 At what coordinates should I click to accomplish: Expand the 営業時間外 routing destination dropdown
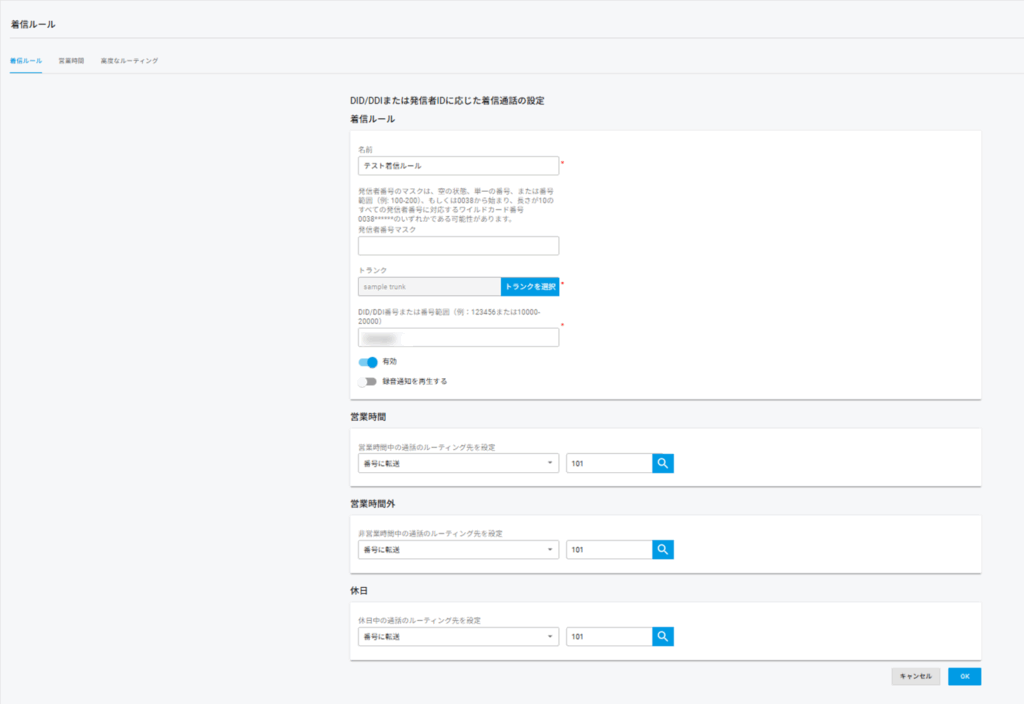[x=458, y=549]
